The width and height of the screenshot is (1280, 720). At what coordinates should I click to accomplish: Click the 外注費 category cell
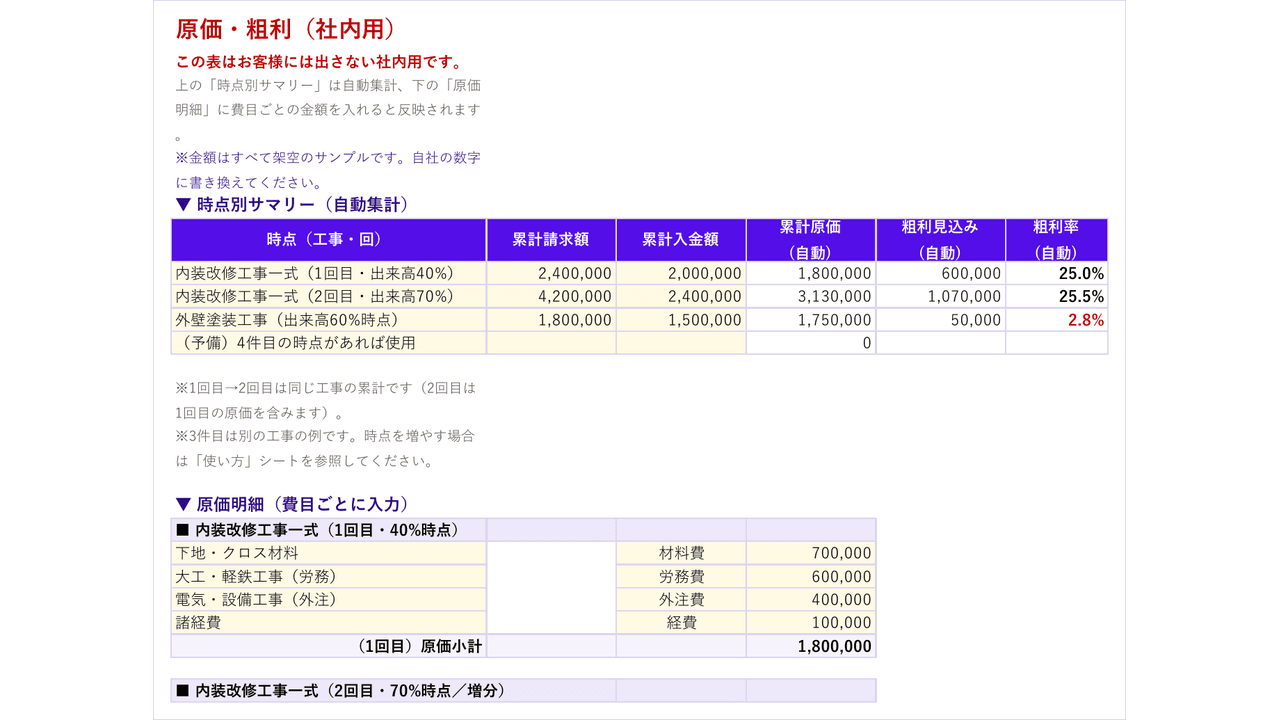(681, 600)
